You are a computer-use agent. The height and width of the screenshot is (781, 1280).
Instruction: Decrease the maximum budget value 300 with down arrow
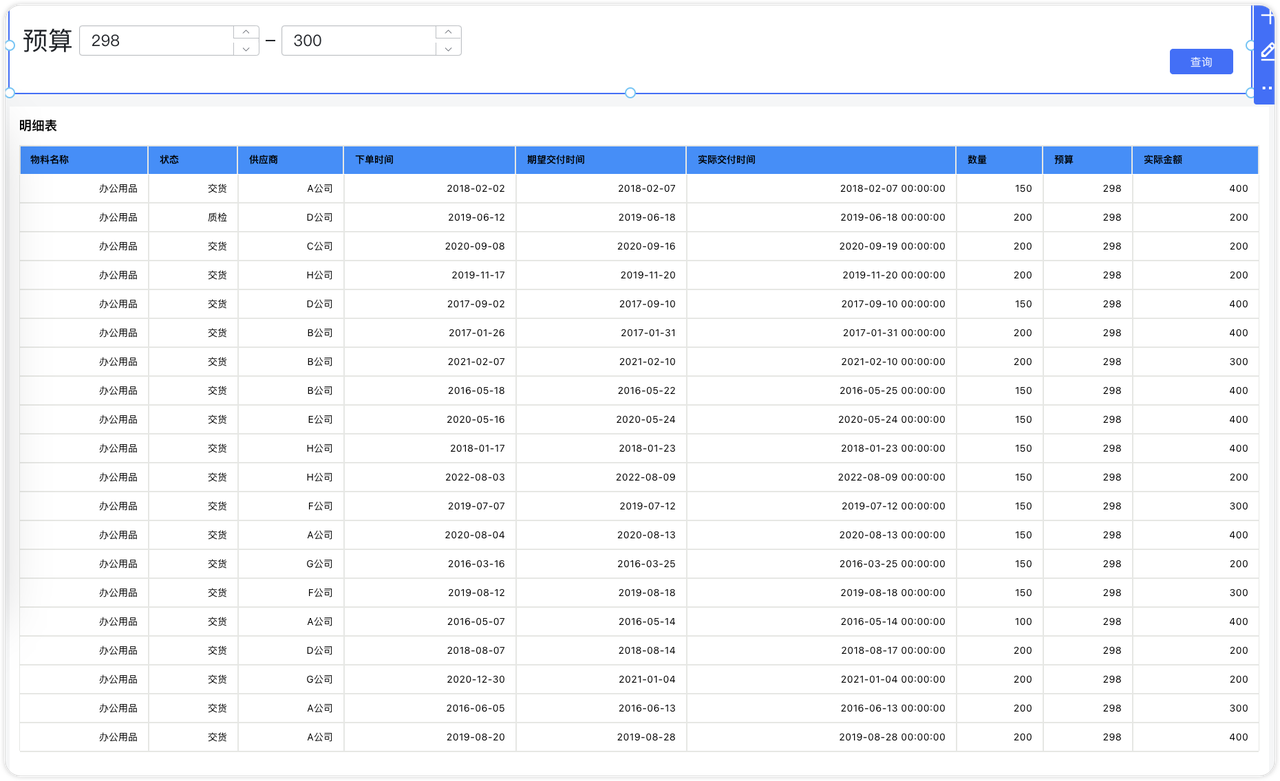(449, 48)
